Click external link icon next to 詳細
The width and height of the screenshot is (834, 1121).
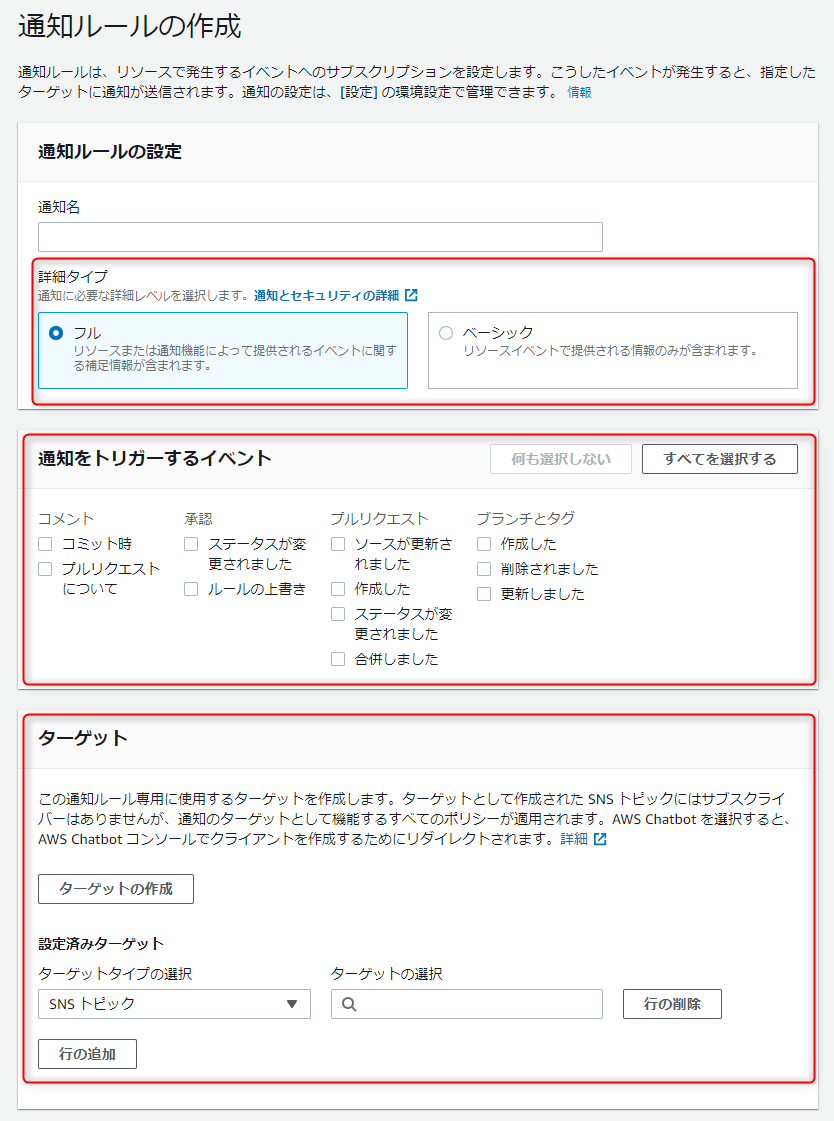point(600,839)
